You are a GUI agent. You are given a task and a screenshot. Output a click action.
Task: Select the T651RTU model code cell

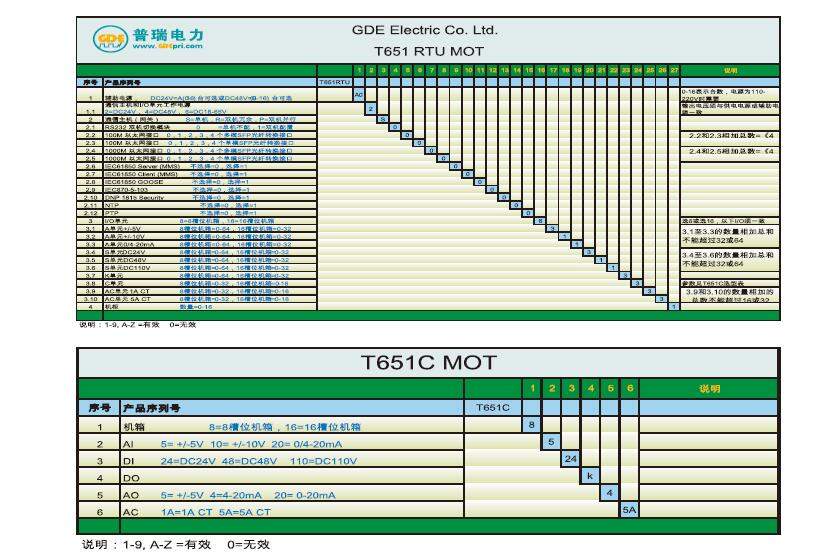[333, 81]
